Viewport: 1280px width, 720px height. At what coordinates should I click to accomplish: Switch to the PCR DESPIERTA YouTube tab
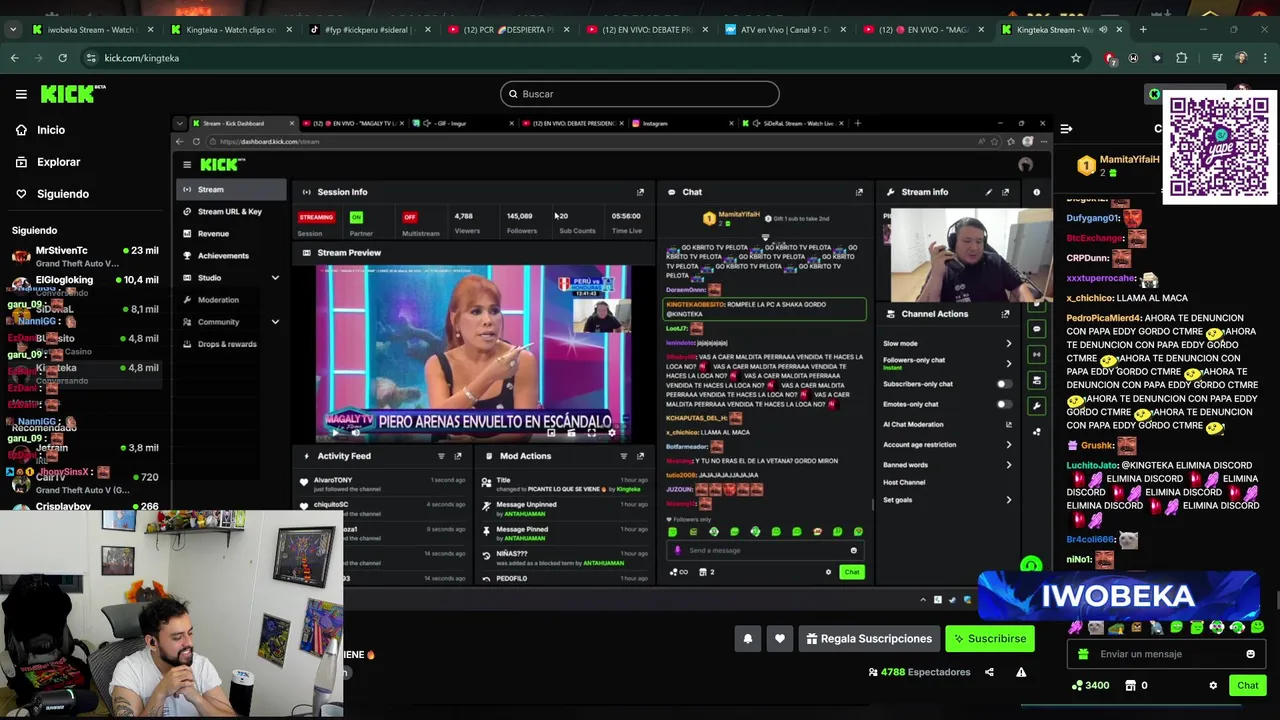click(x=508, y=29)
